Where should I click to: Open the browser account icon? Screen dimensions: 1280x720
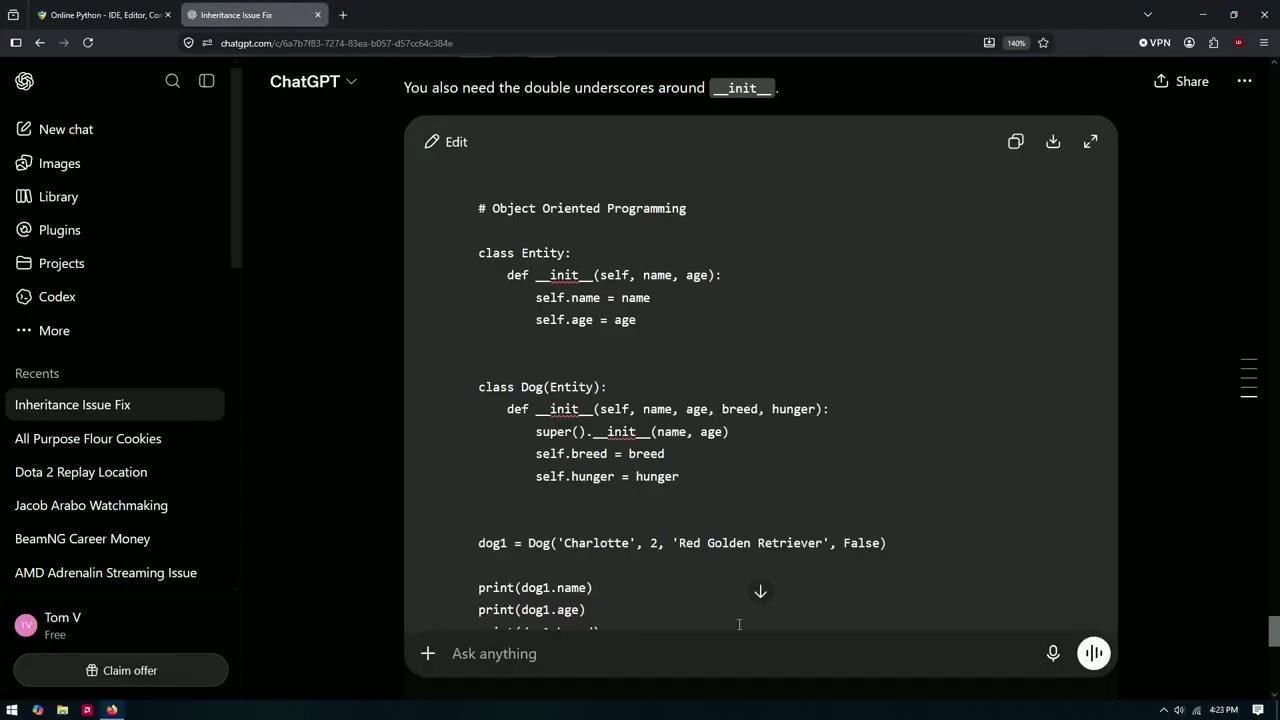[1189, 43]
